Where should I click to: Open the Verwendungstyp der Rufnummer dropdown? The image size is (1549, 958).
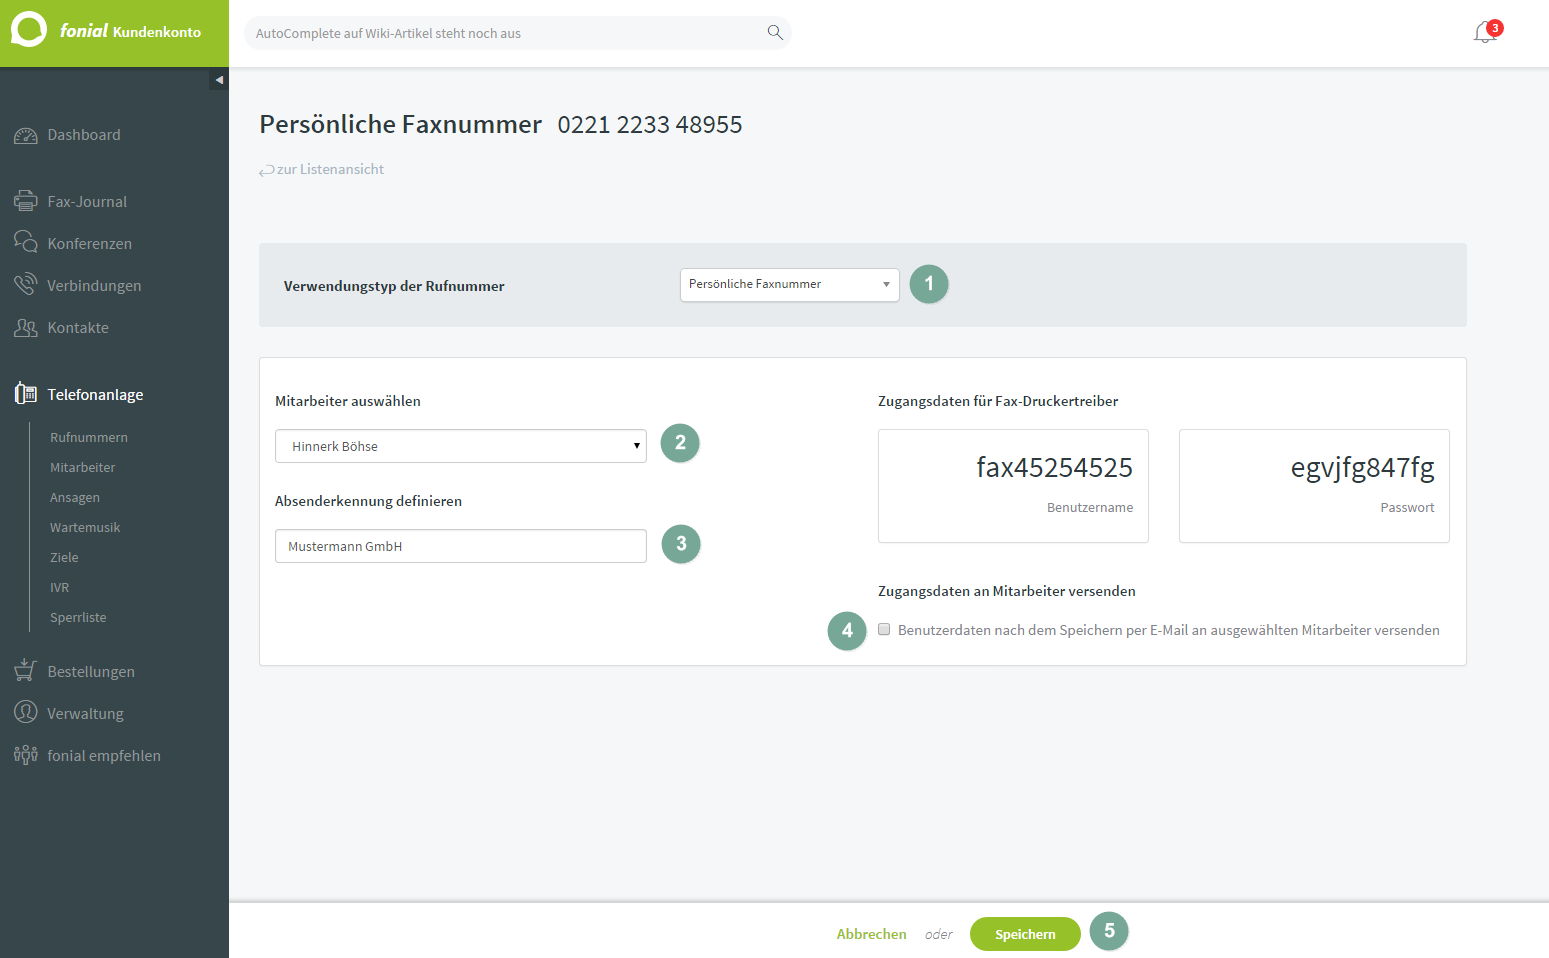pos(789,285)
